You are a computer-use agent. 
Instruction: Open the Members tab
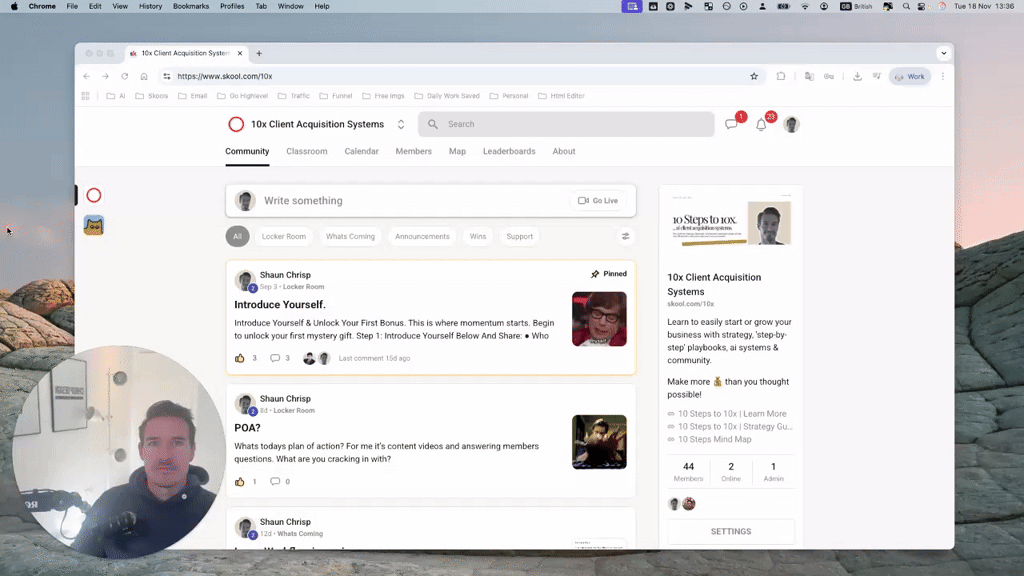coord(413,152)
